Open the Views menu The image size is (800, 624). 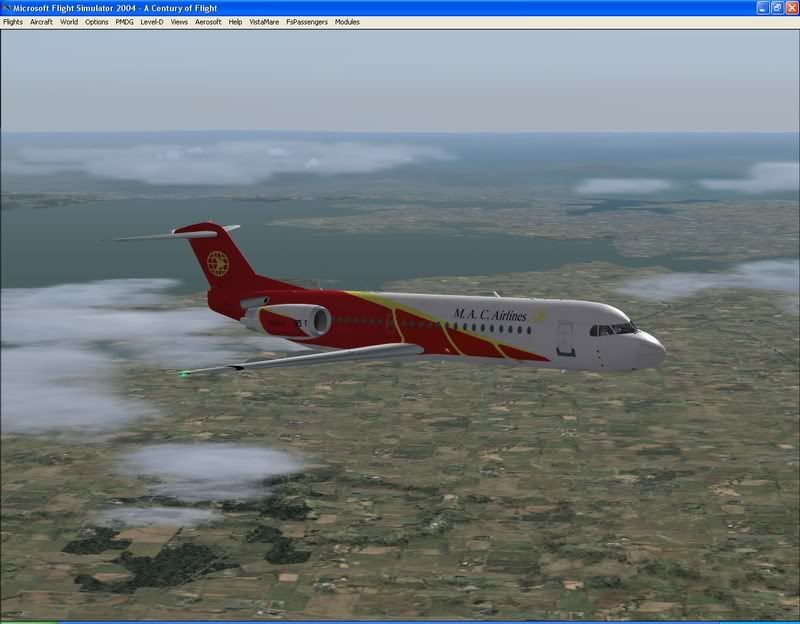pos(179,21)
